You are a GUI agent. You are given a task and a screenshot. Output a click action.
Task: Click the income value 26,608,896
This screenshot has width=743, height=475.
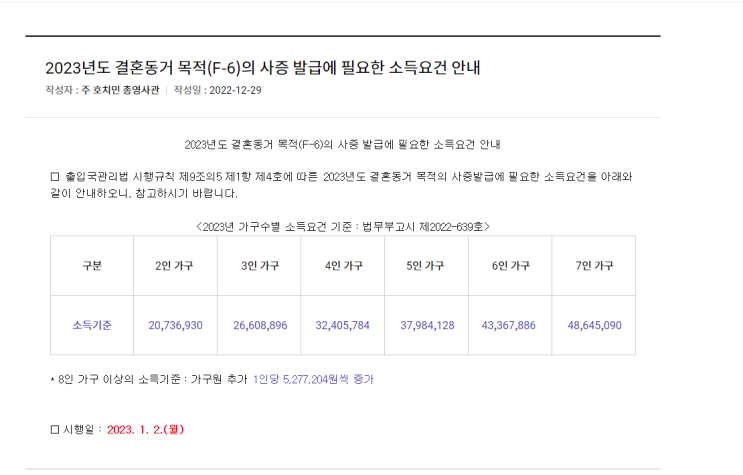pyautogui.click(x=260, y=325)
